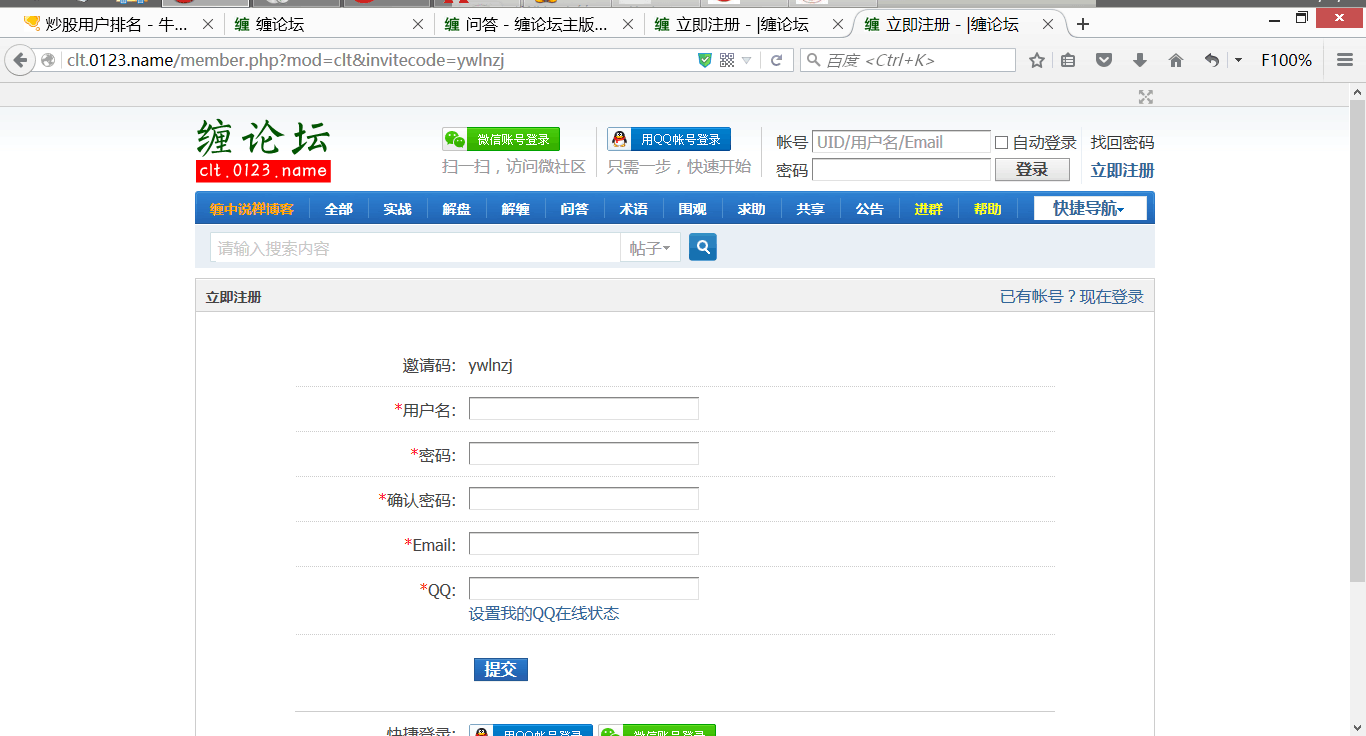The image size is (1366, 736).
Task: Log in with the 用QQ帐号登录 button
Action: 669,140
